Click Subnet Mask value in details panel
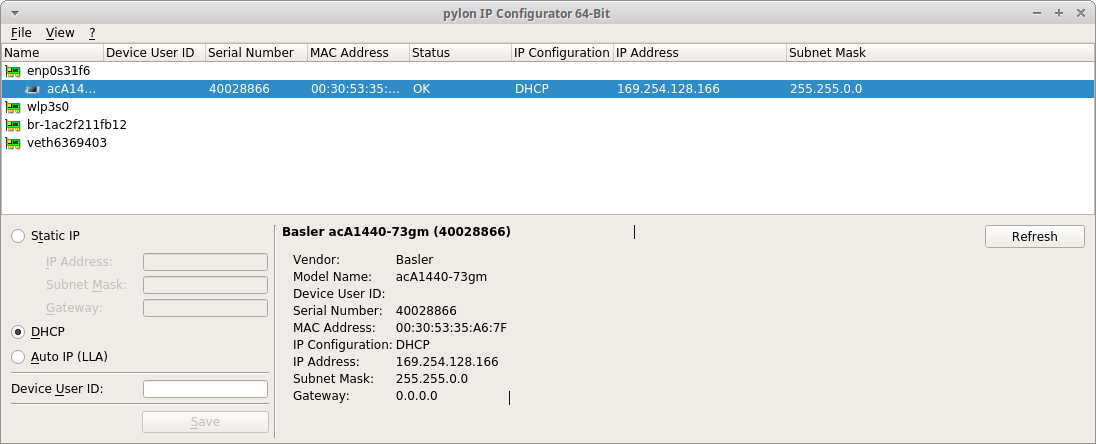Viewport: 1096px width, 444px height. 432,379
